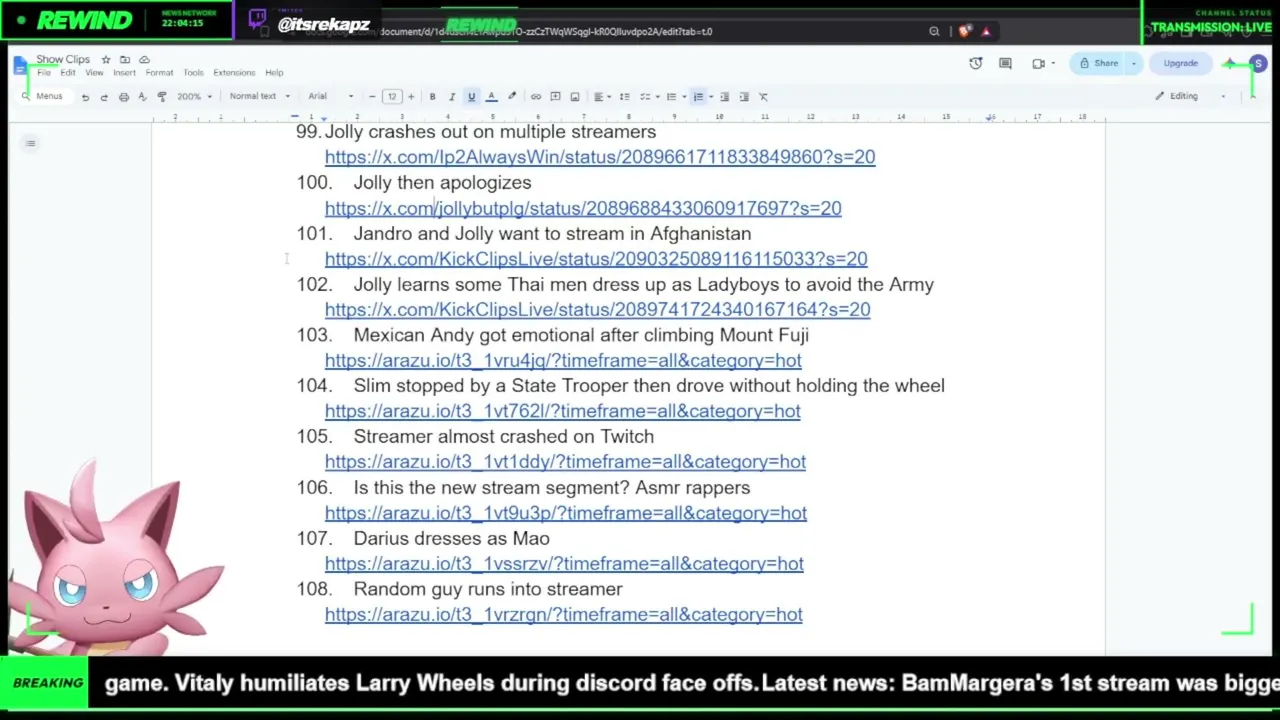The image size is (1280, 720).
Task: Click the increase font size plus
Action: coord(410,97)
